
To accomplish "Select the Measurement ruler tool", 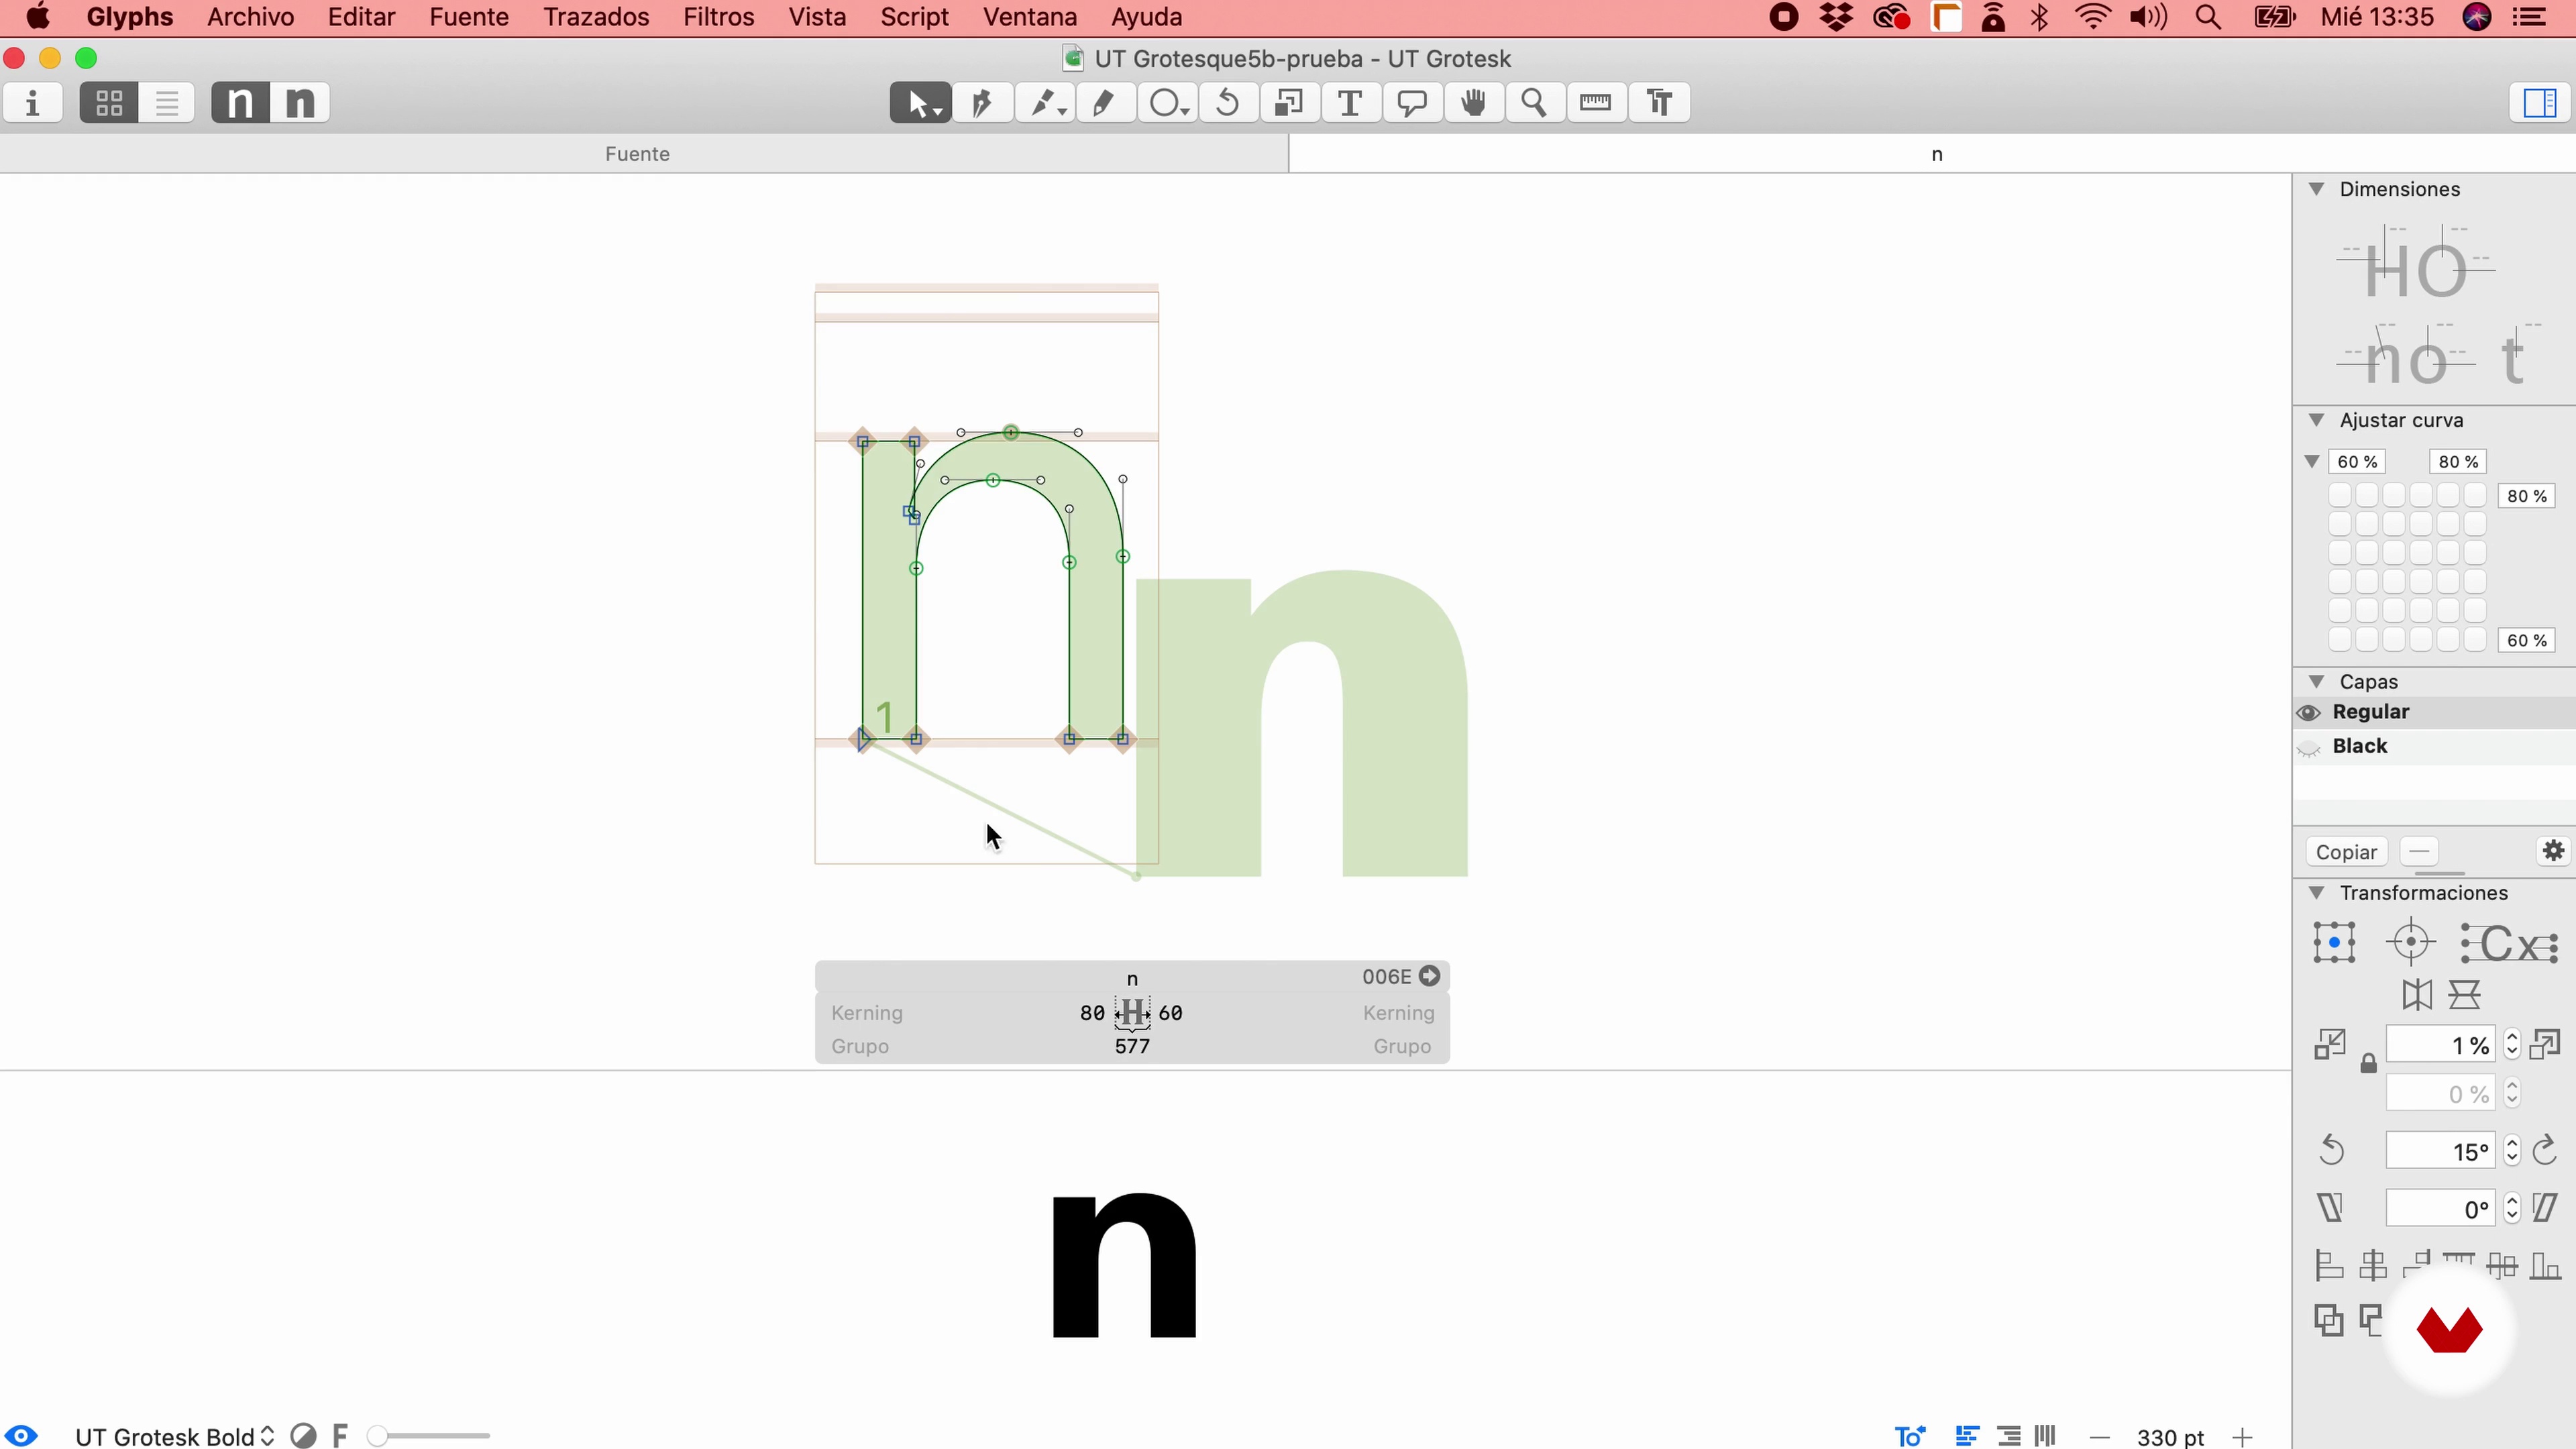I will (x=1595, y=103).
